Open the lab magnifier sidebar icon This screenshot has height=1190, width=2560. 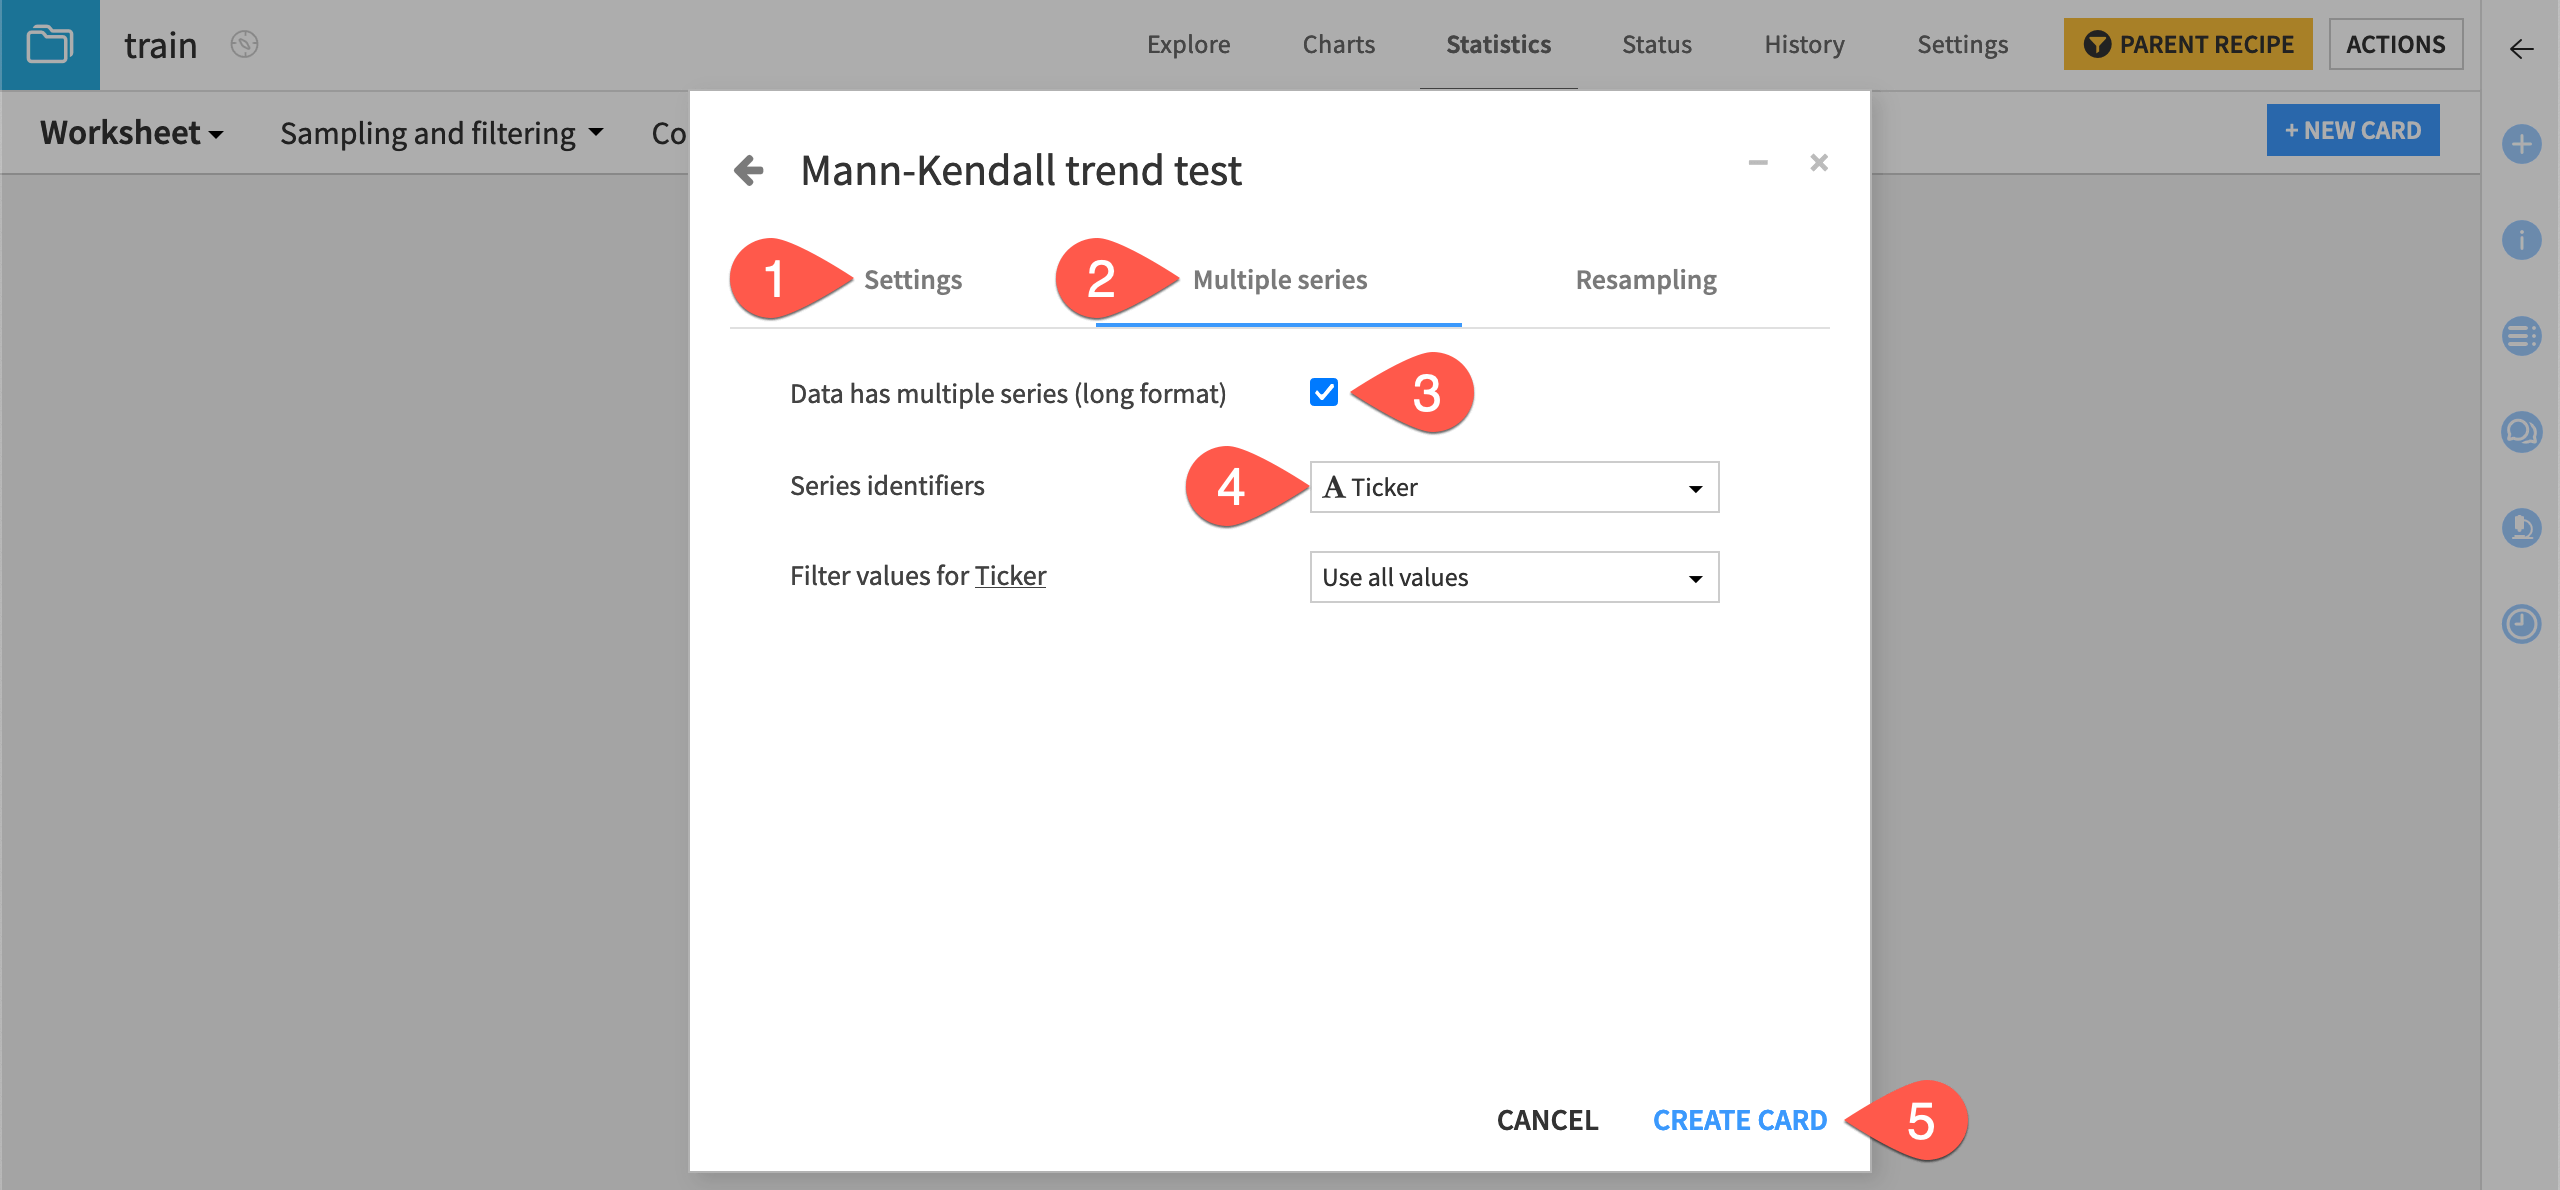coord(2521,528)
